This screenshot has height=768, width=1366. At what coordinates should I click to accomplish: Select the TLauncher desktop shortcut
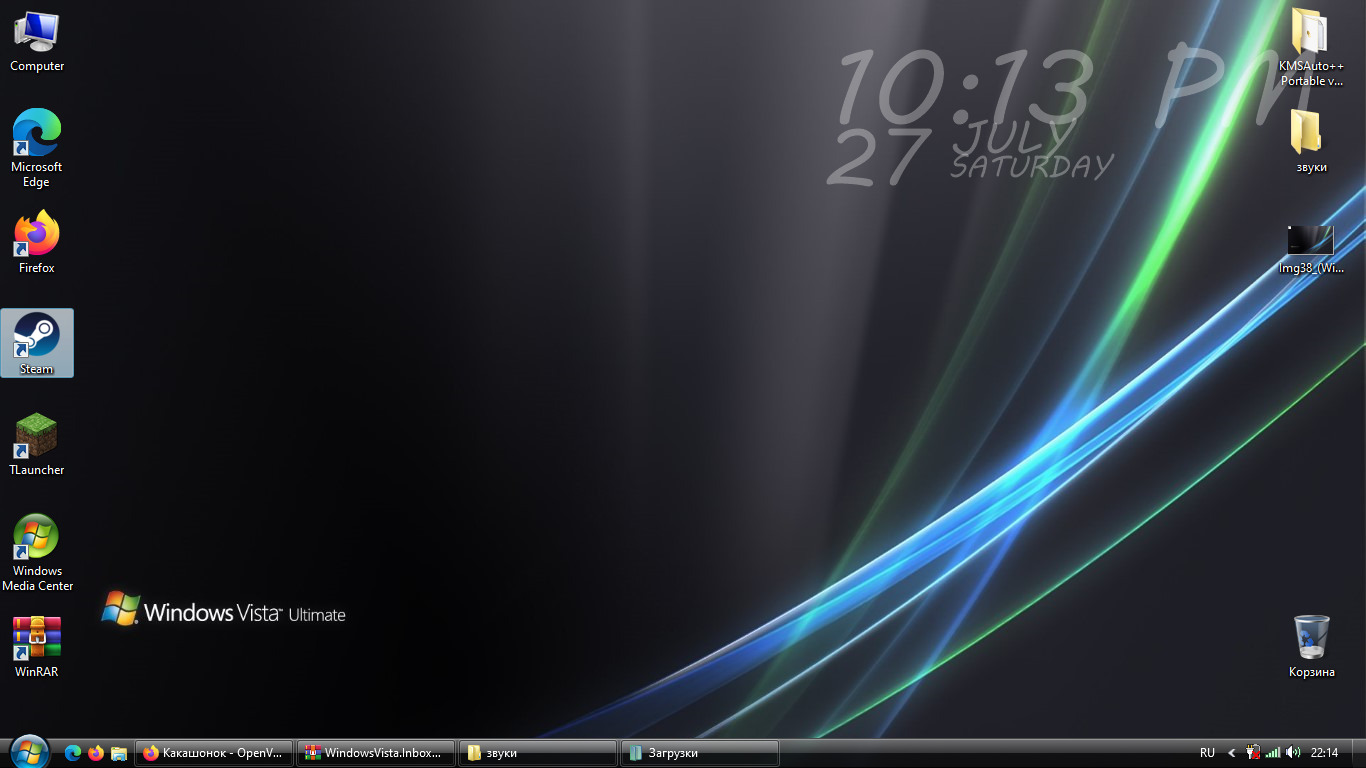click(x=37, y=444)
